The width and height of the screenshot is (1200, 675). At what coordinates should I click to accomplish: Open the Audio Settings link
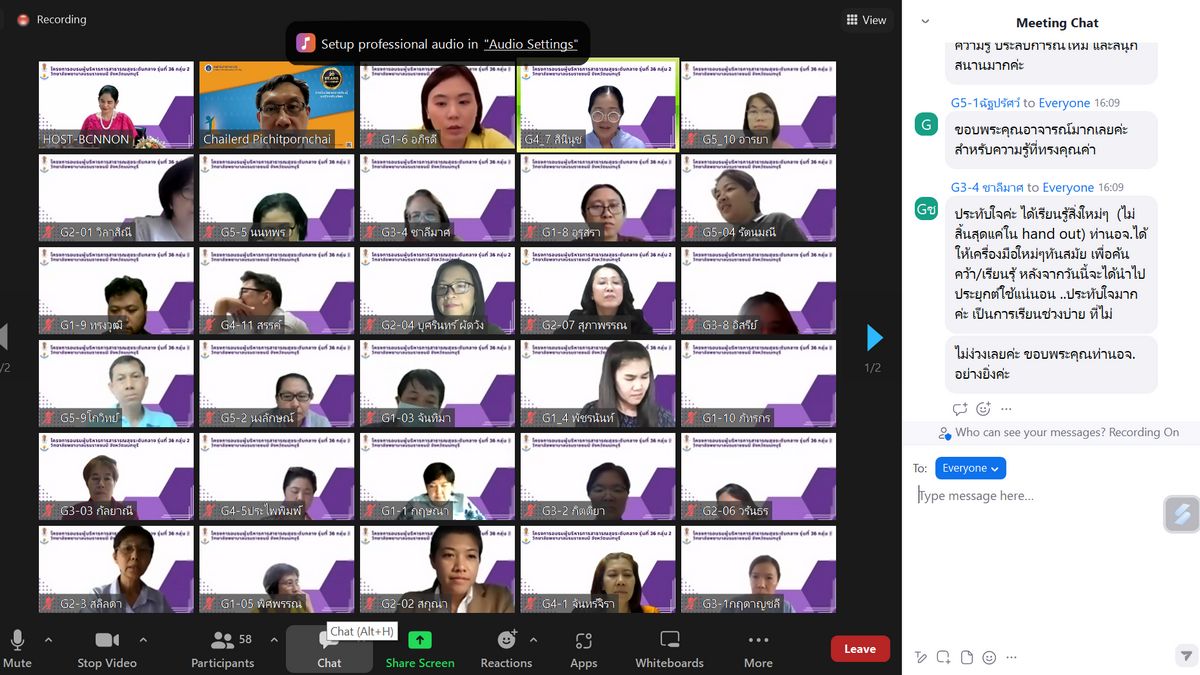(530, 44)
